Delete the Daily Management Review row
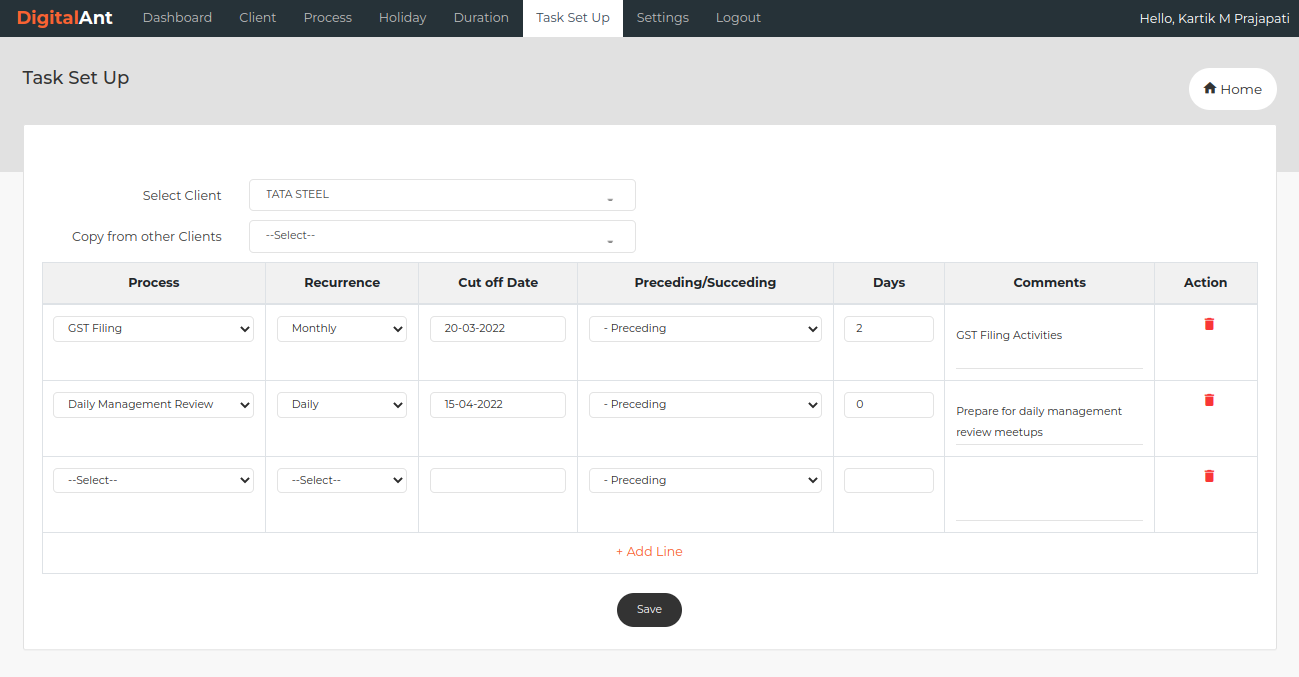 [x=1209, y=400]
